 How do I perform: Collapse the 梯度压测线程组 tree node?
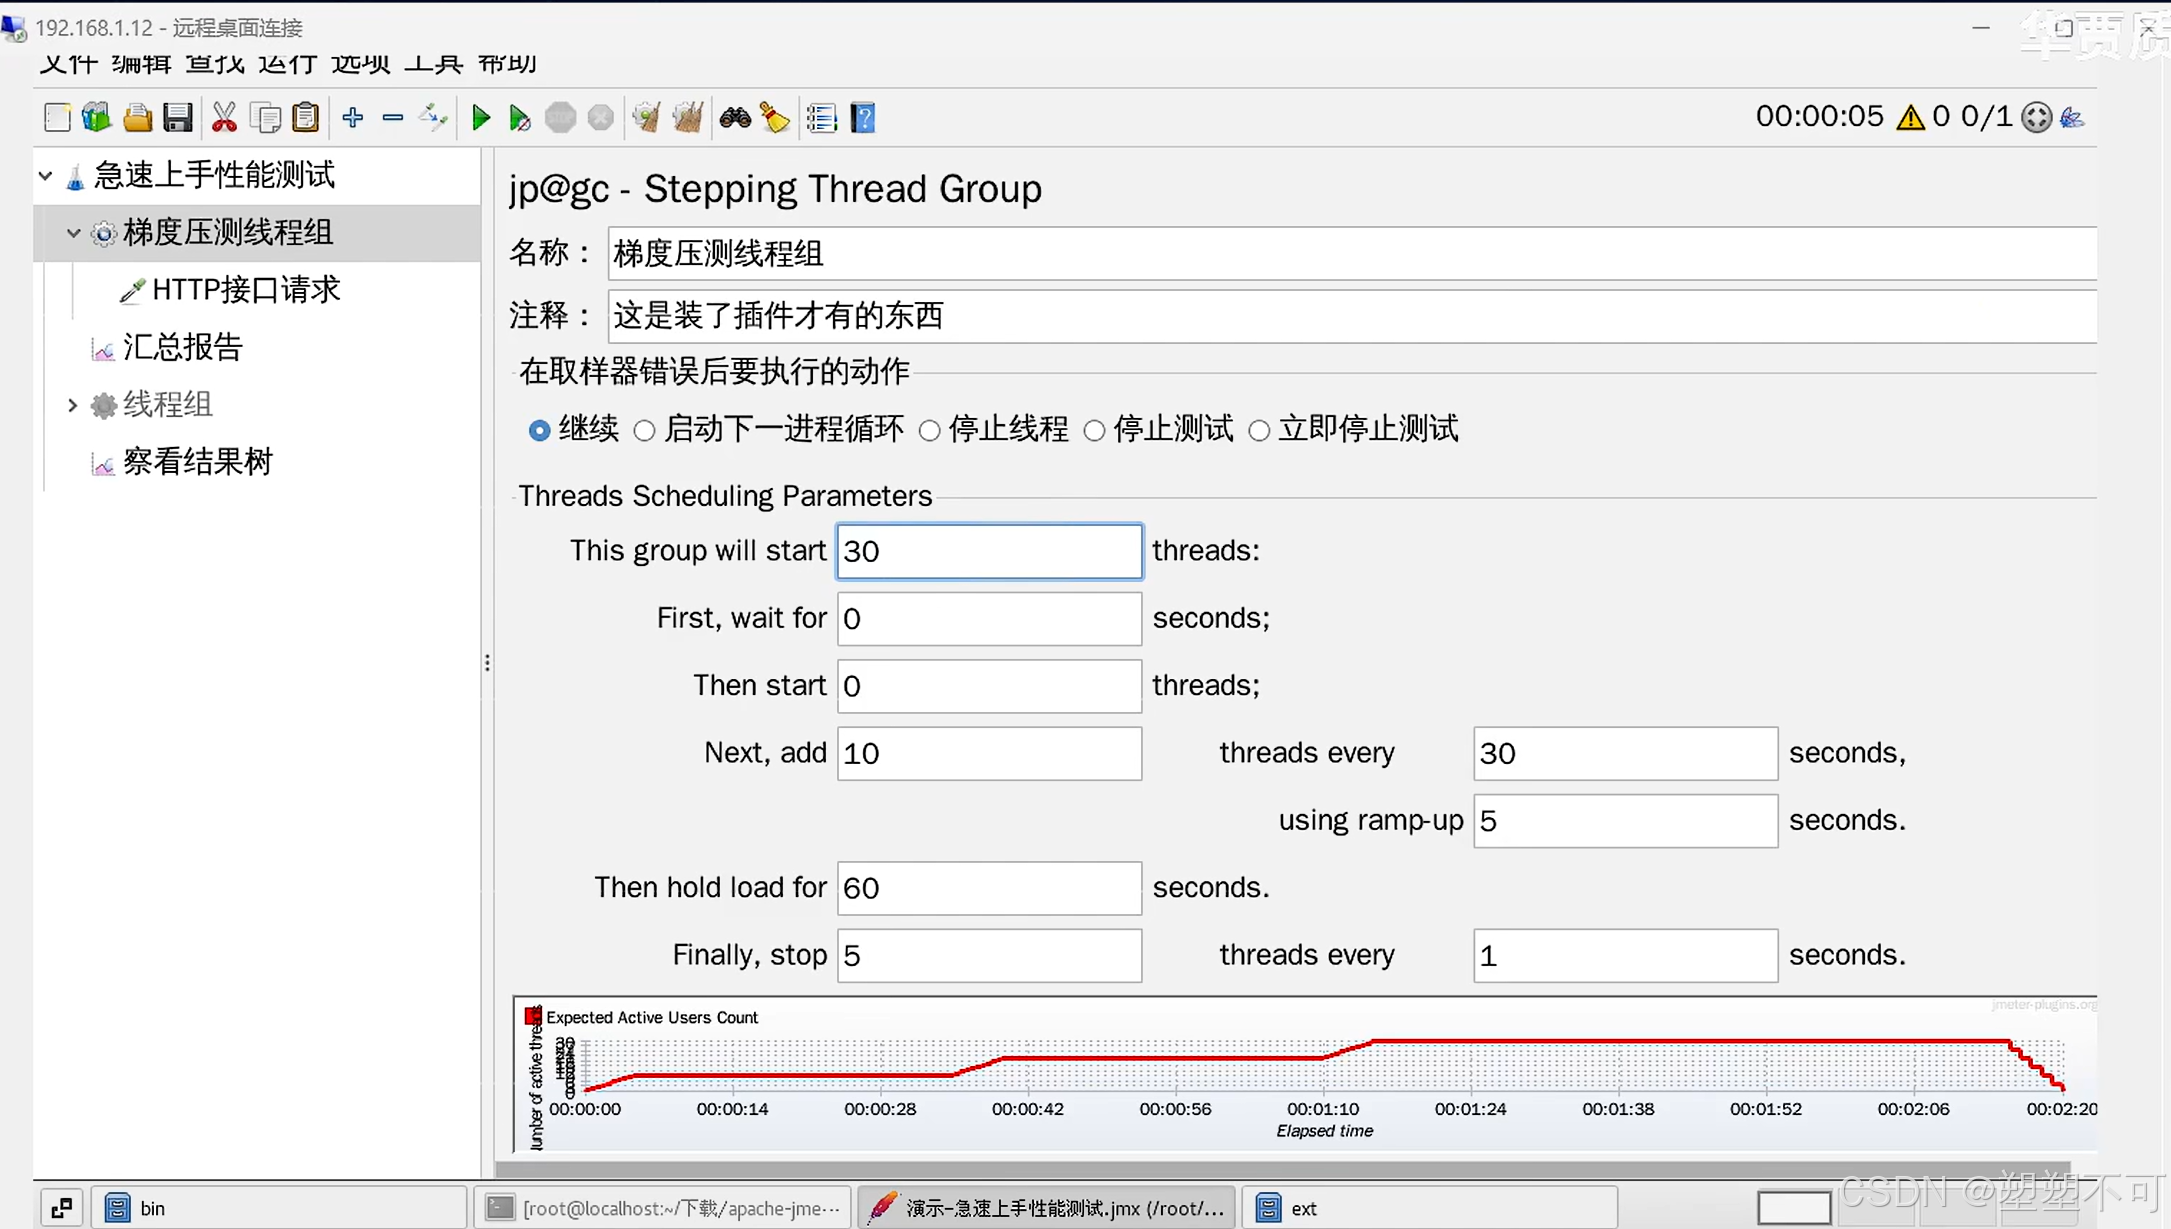click(73, 233)
